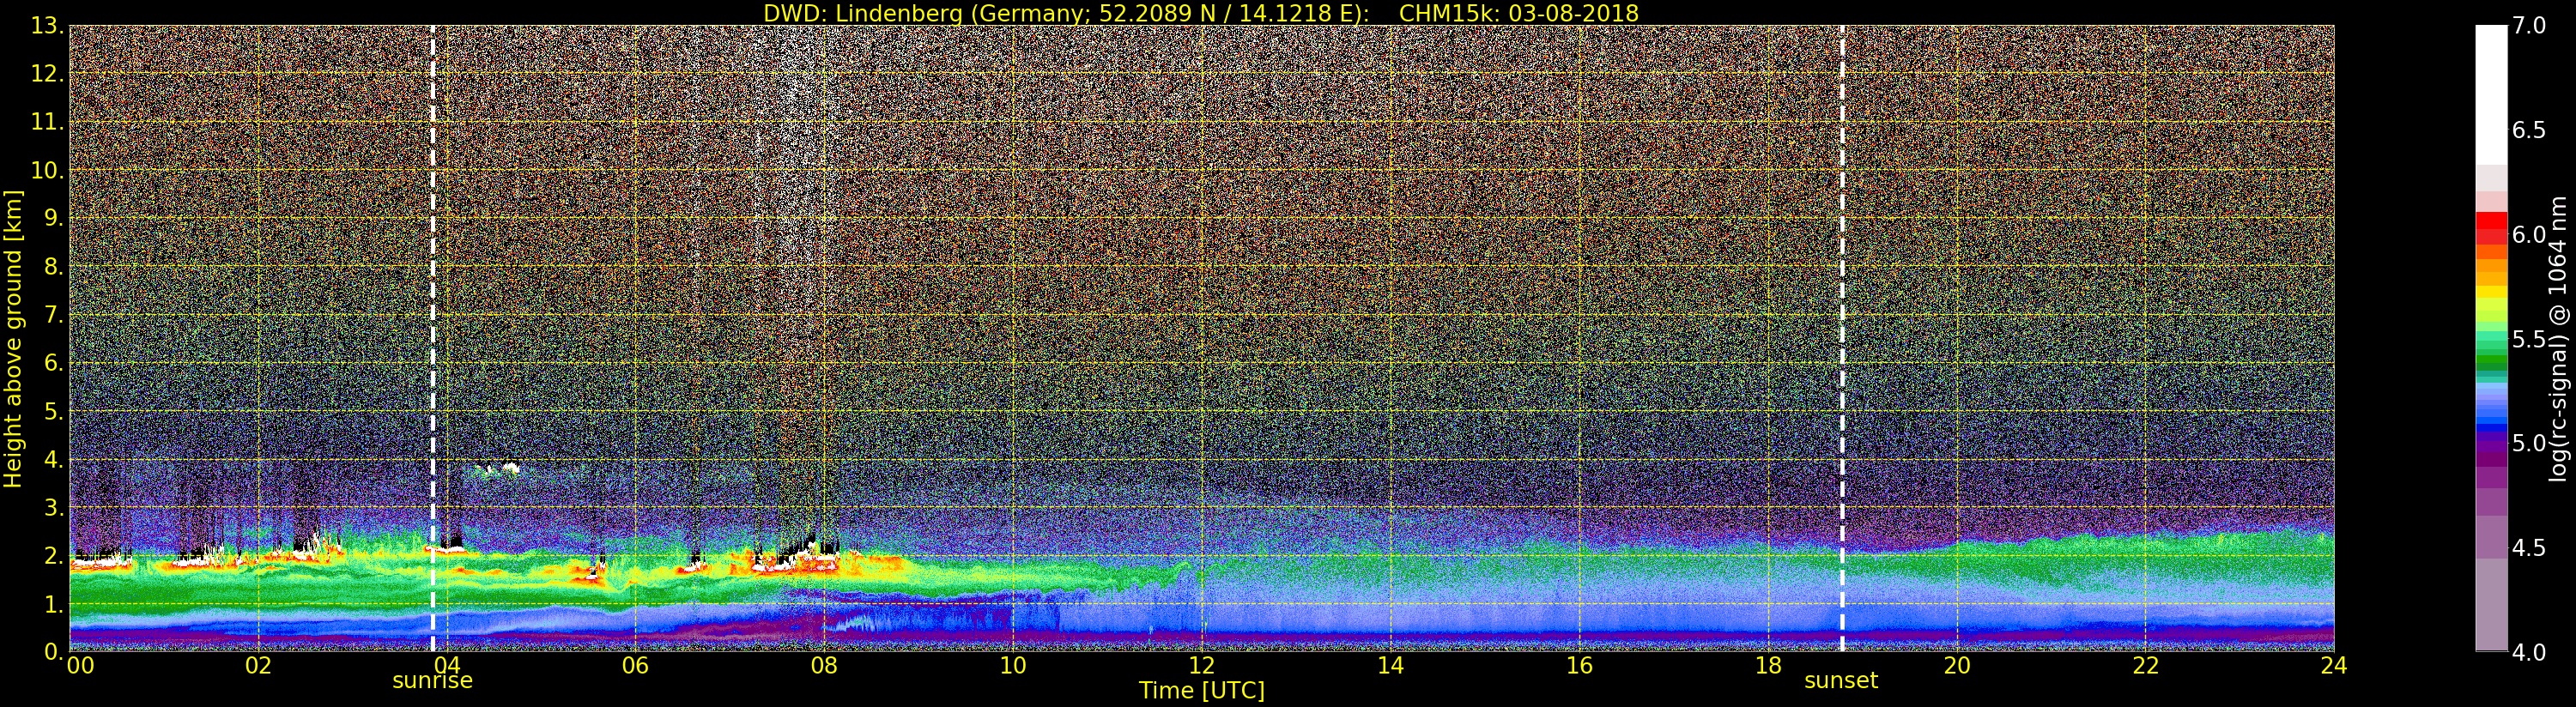Click height axis tick '6.'

click(54, 363)
